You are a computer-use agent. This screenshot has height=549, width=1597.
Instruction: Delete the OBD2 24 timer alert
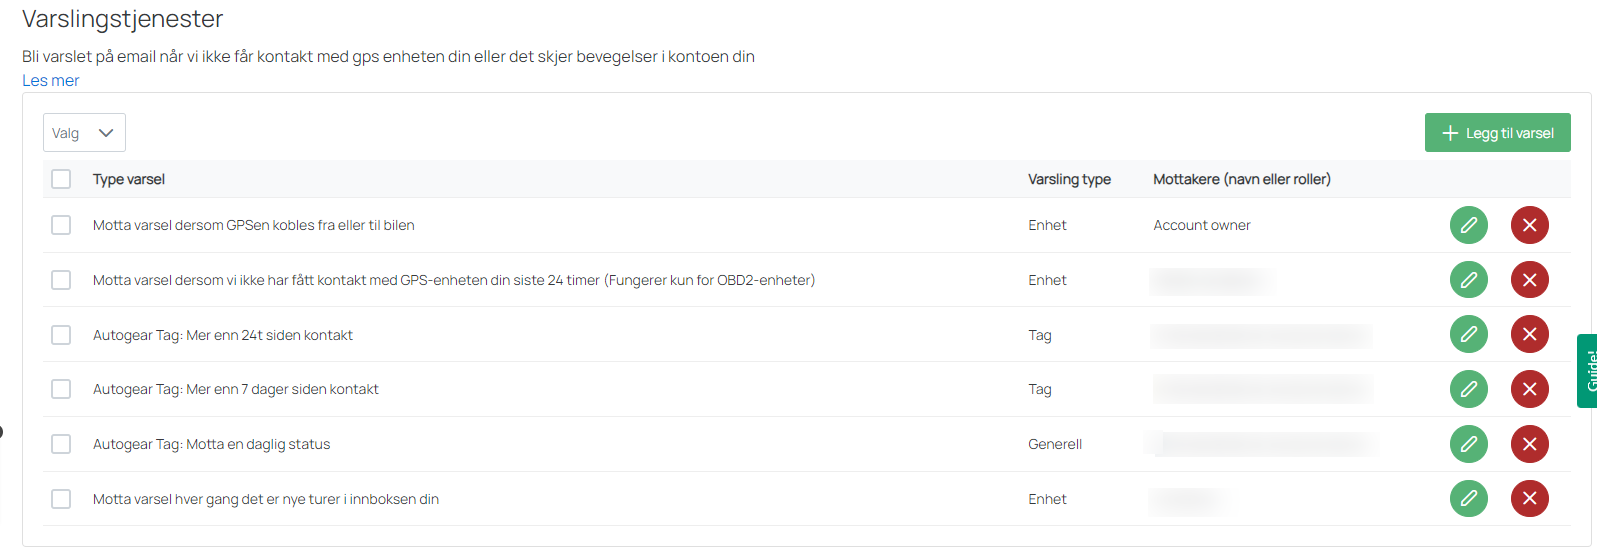[1529, 280]
